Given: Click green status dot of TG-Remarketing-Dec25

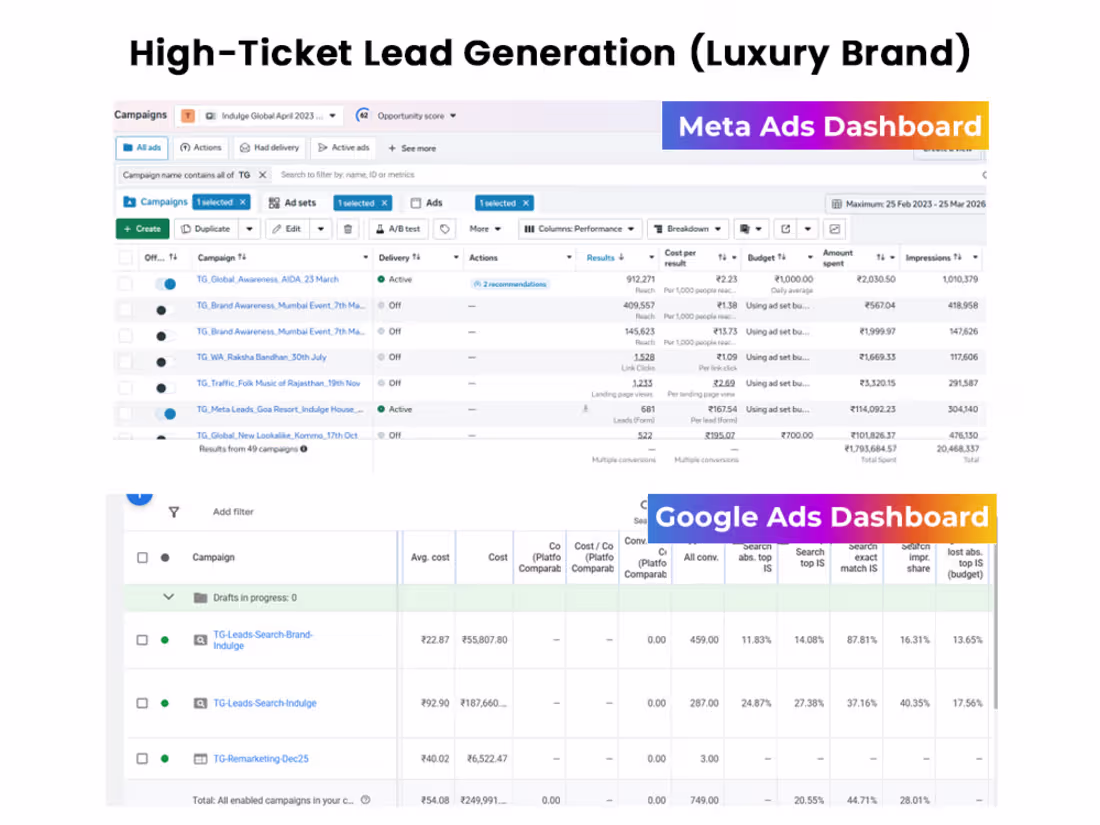Looking at the screenshot, I should [165, 758].
